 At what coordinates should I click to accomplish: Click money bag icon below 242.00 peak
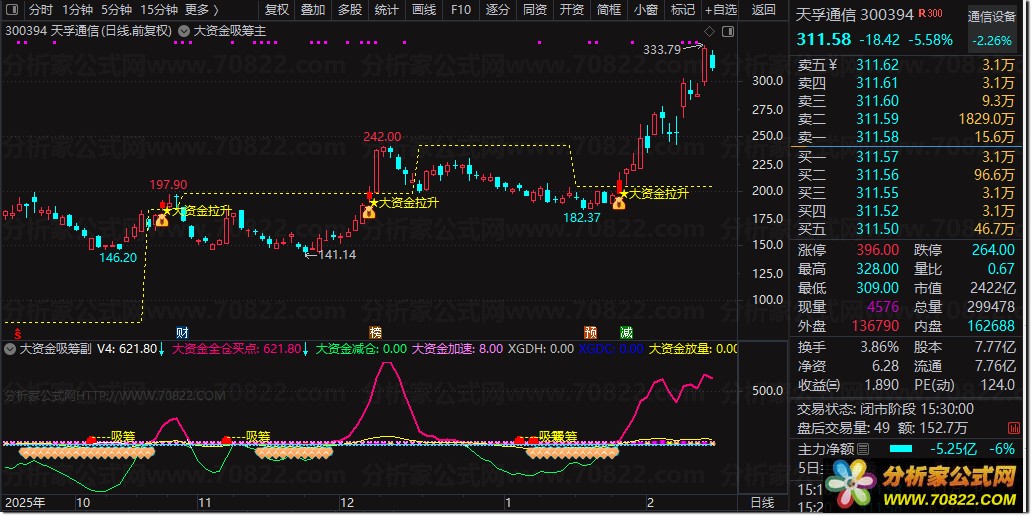click(x=368, y=212)
